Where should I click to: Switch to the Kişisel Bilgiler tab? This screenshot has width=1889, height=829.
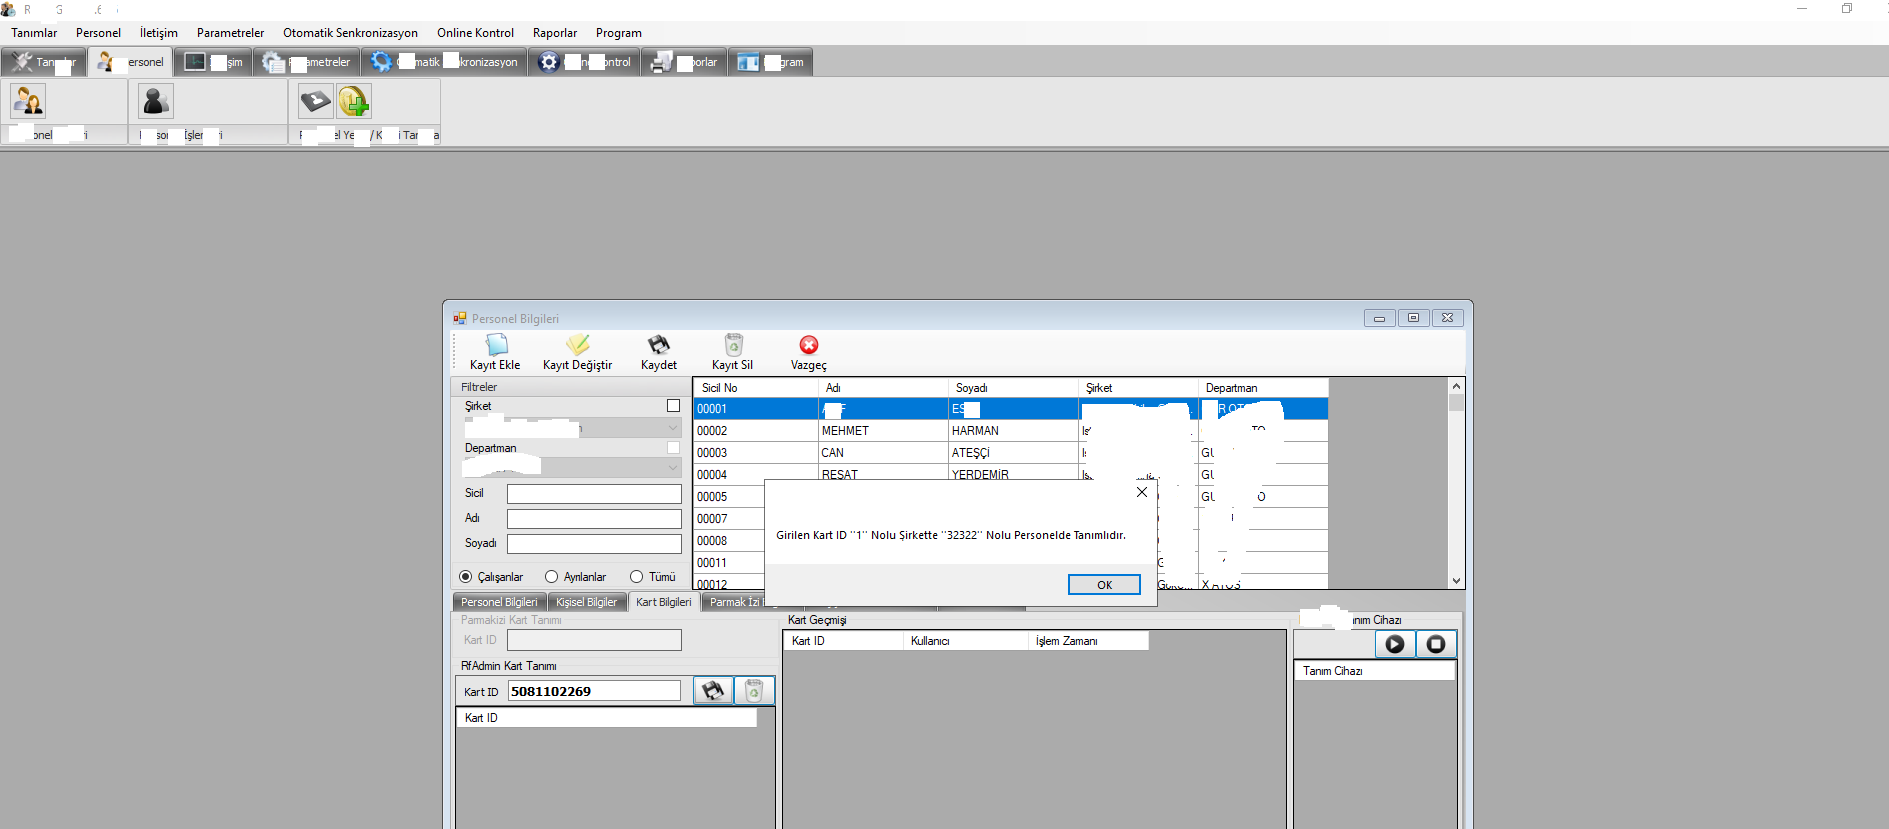586,602
